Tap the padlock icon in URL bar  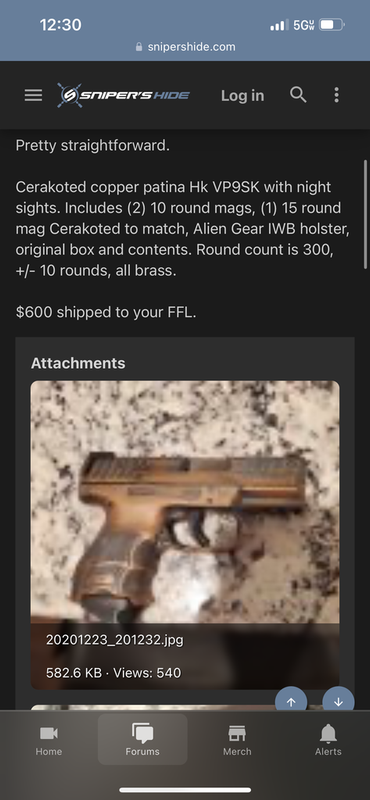click(x=139, y=47)
